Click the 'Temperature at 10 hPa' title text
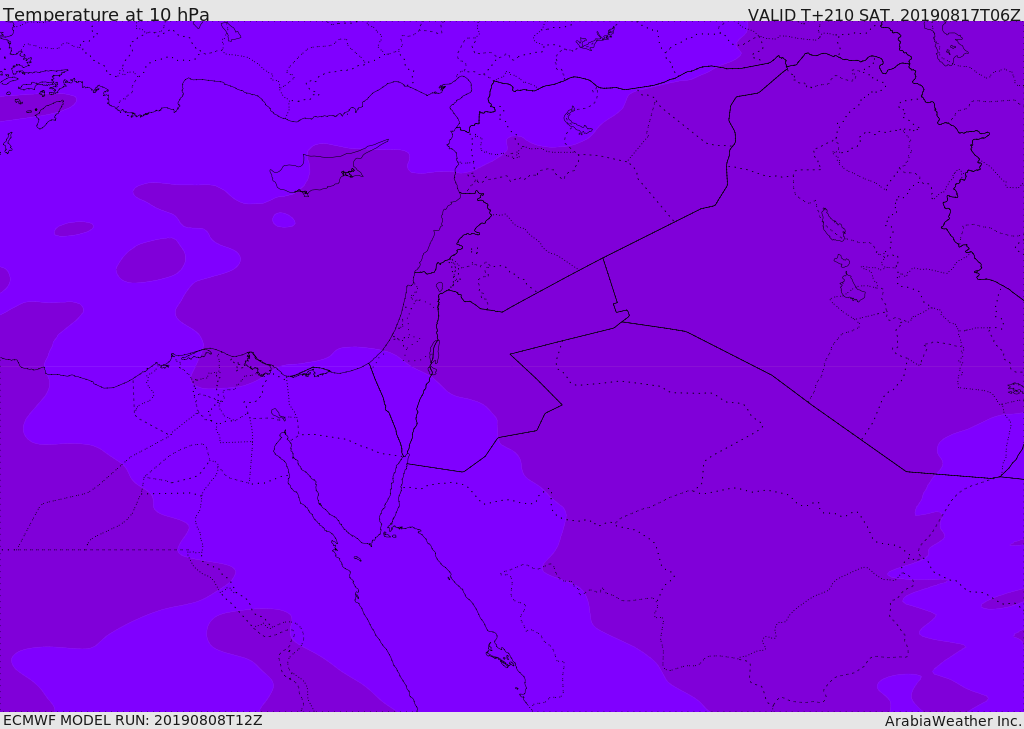The height and width of the screenshot is (729, 1024). pos(106,14)
